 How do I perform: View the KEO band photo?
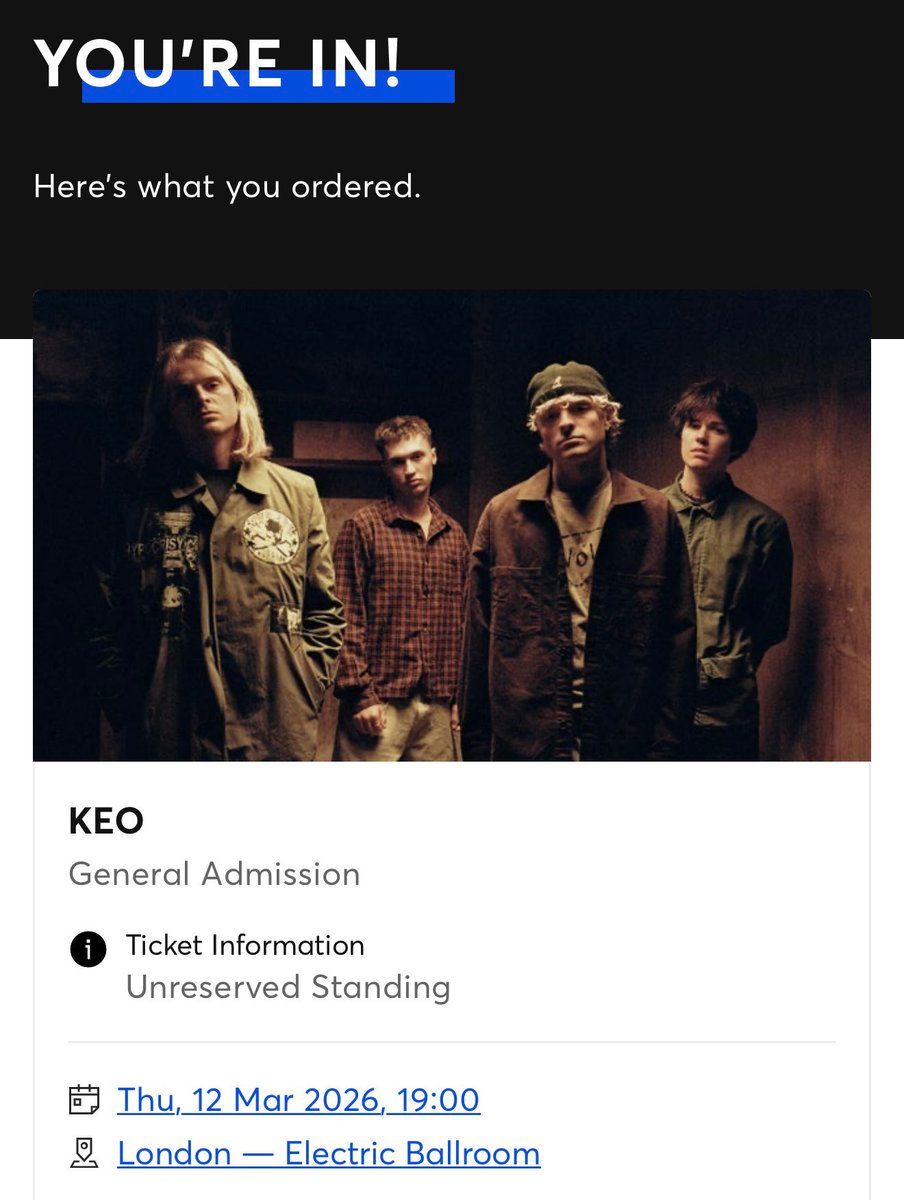[x=452, y=522]
